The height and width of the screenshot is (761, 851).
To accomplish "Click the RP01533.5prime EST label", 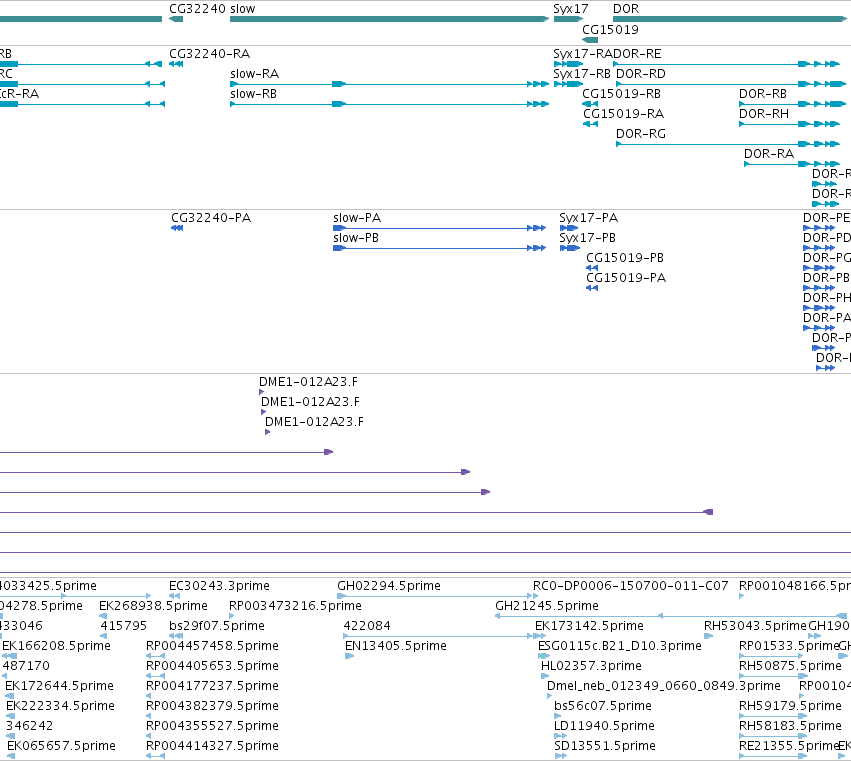I will point(789,646).
